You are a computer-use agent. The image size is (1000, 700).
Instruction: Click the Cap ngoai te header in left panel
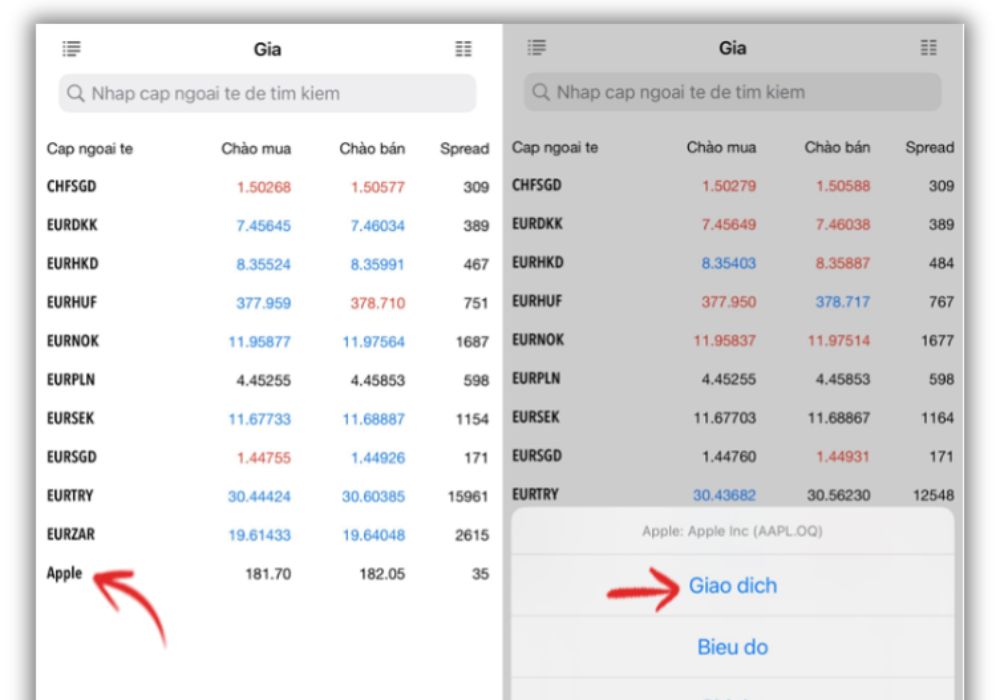point(90,149)
